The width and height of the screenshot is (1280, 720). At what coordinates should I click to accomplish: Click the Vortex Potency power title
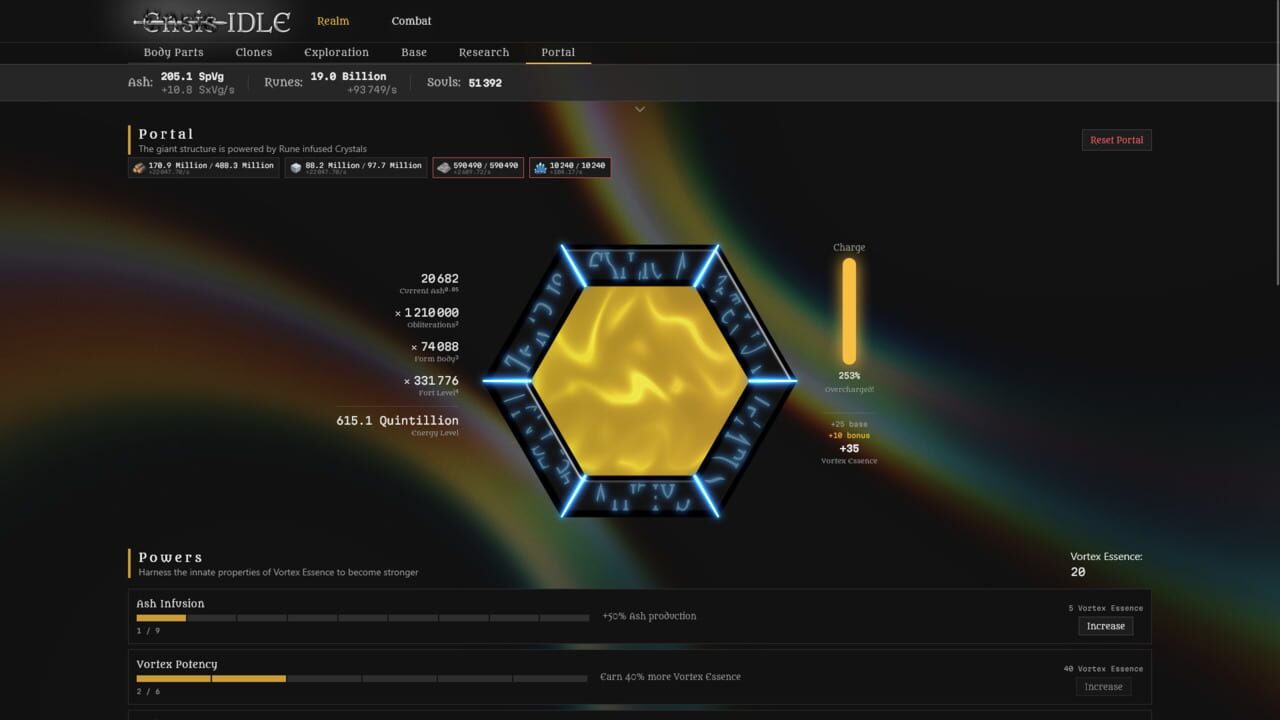click(x=177, y=665)
